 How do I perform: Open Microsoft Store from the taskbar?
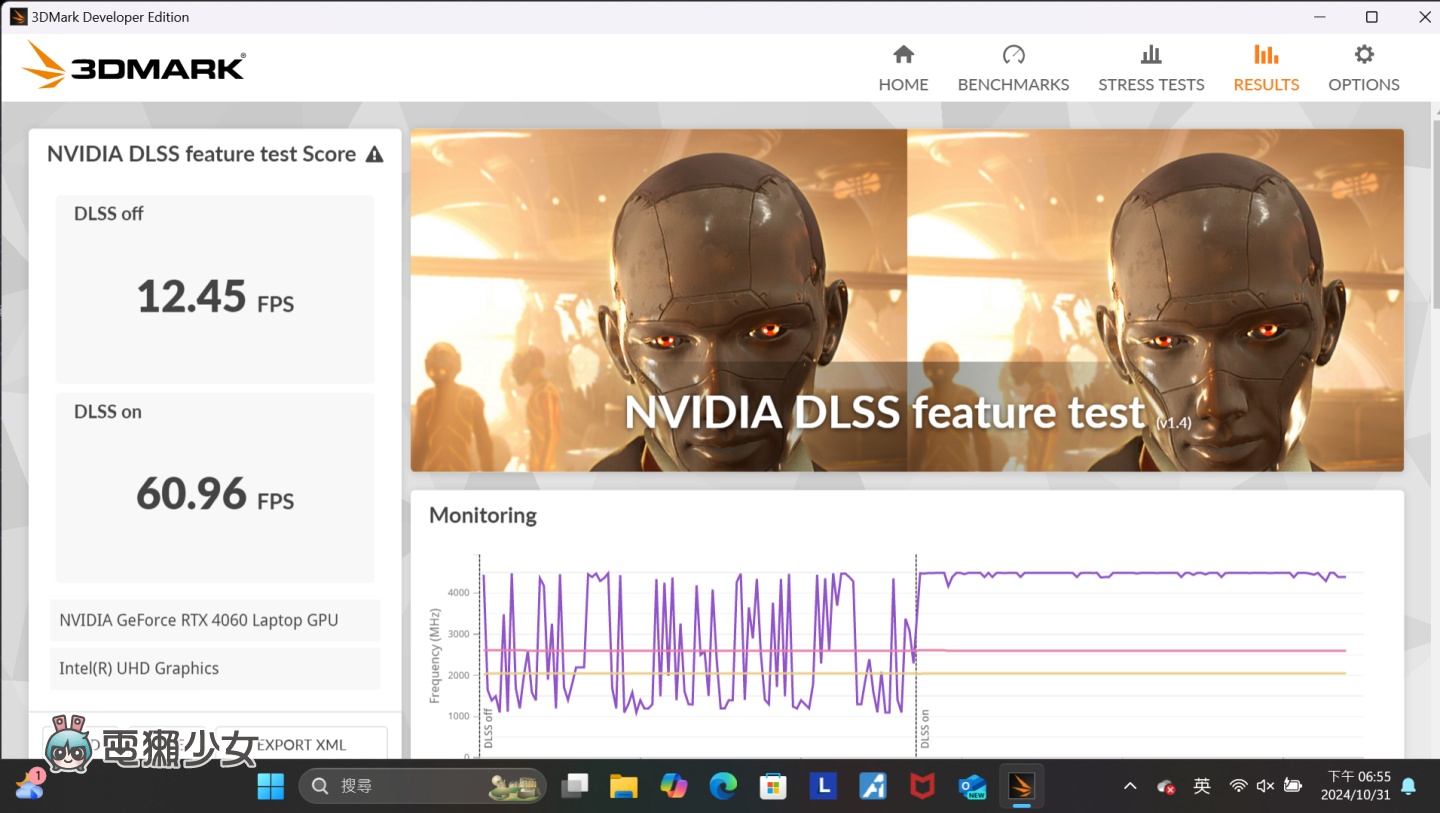pyautogui.click(x=773, y=786)
